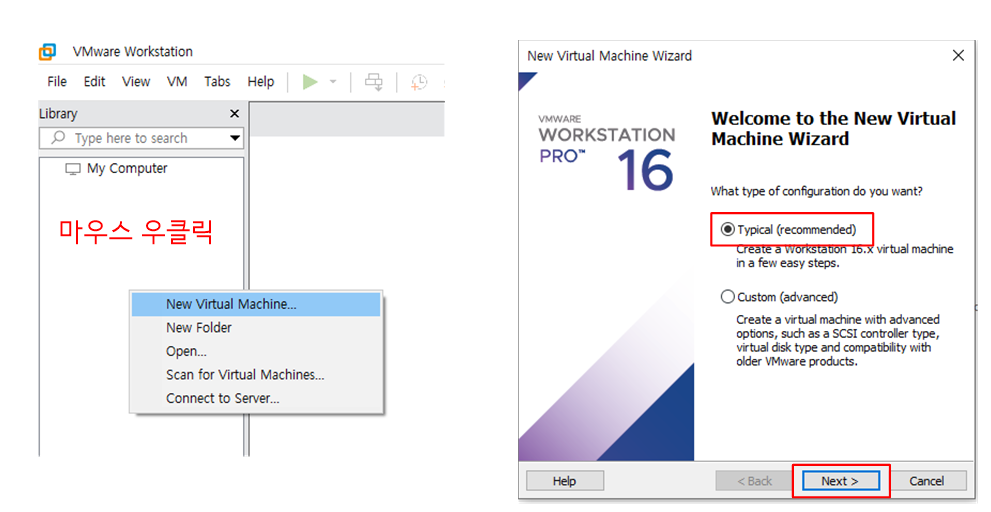Choose Open... from context menu

(256, 351)
